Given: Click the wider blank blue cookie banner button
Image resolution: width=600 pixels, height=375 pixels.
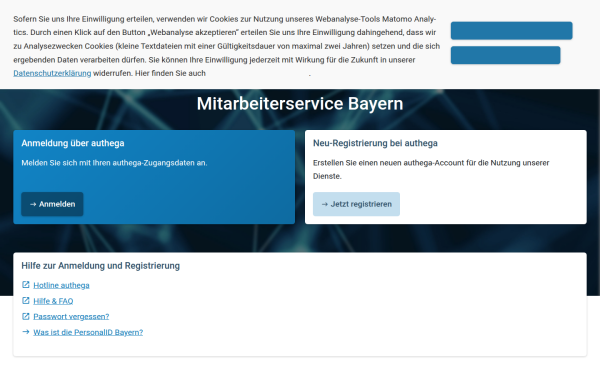Looking at the screenshot, I should [x=512, y=31].
